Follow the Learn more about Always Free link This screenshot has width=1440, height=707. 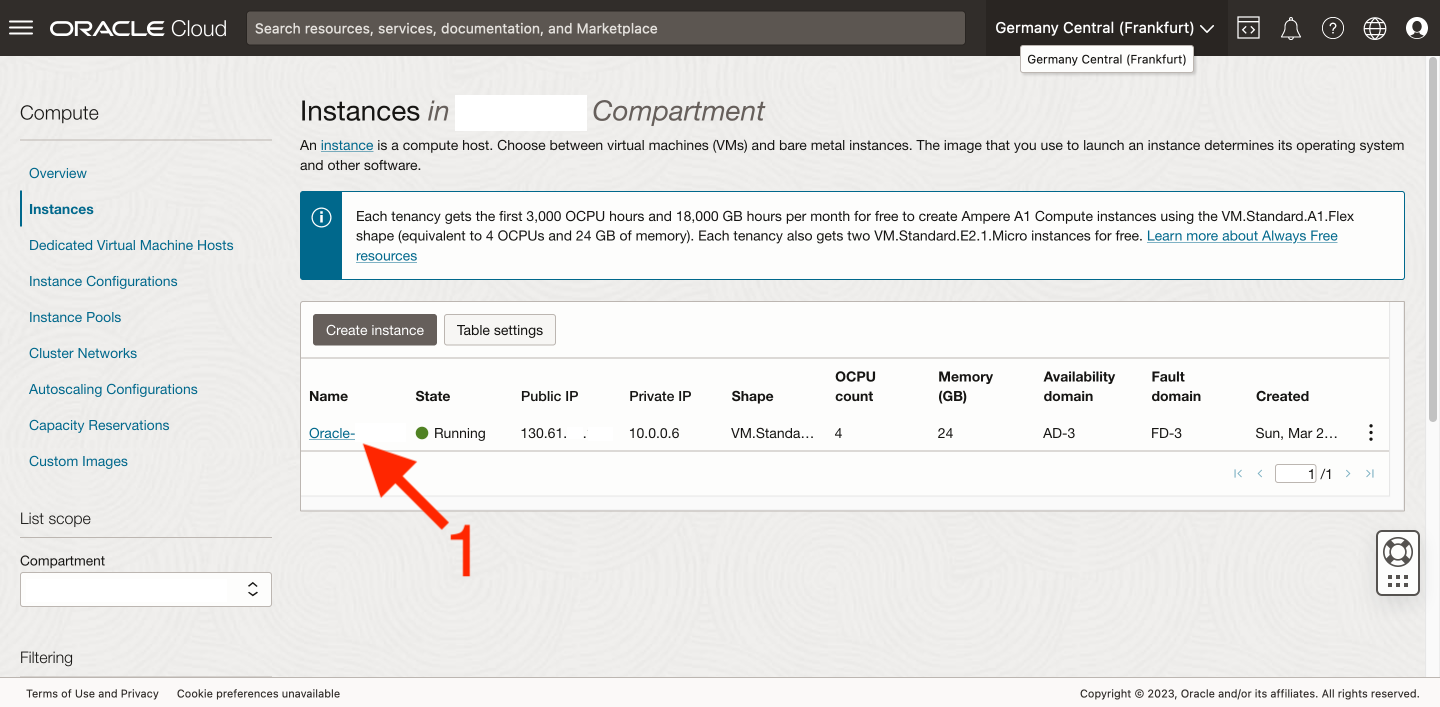click(1241, 236)
